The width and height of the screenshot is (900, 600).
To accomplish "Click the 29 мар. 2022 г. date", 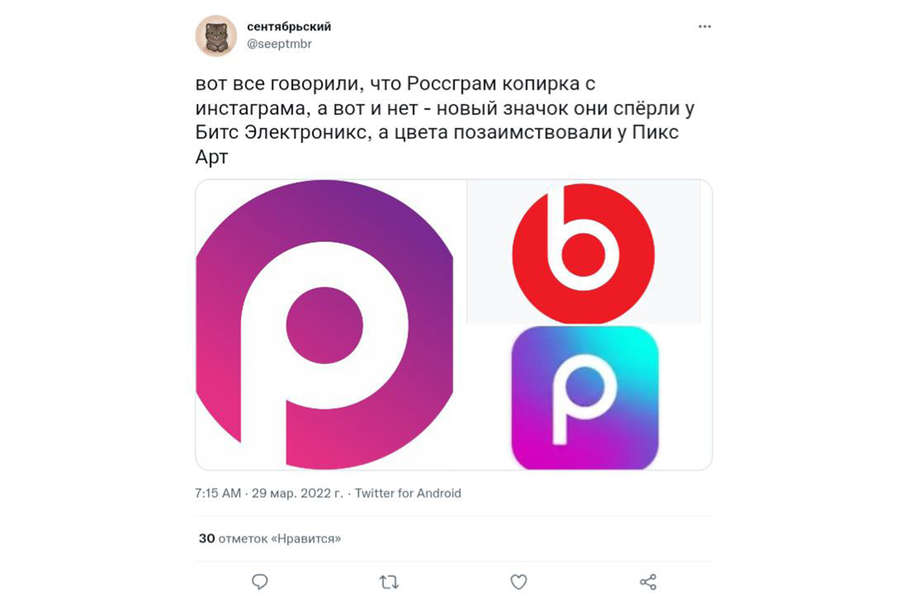I will (x=297, y=493).
